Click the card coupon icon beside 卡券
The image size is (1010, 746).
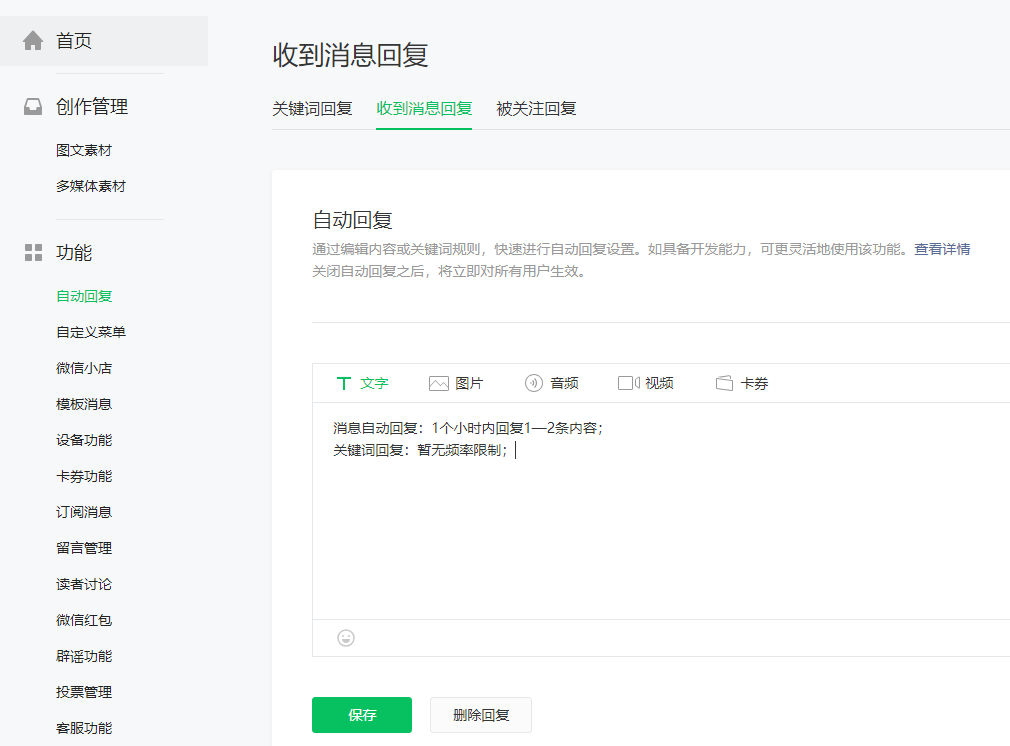point(724,383)
